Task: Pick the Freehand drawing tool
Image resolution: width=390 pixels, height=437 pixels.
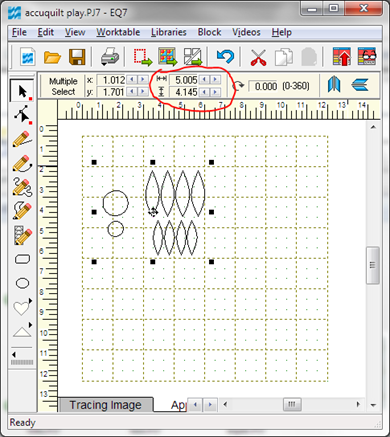Action: [22, 187]
